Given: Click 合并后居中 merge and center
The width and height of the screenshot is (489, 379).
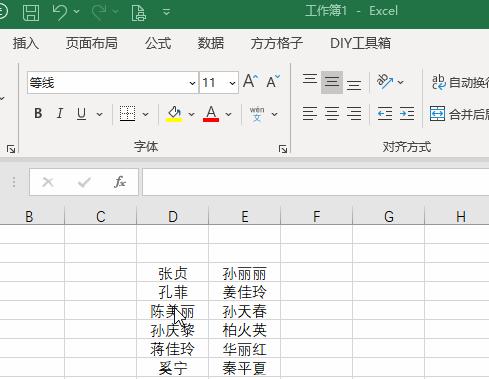Looking at the screenshot, I should [459, 114].
